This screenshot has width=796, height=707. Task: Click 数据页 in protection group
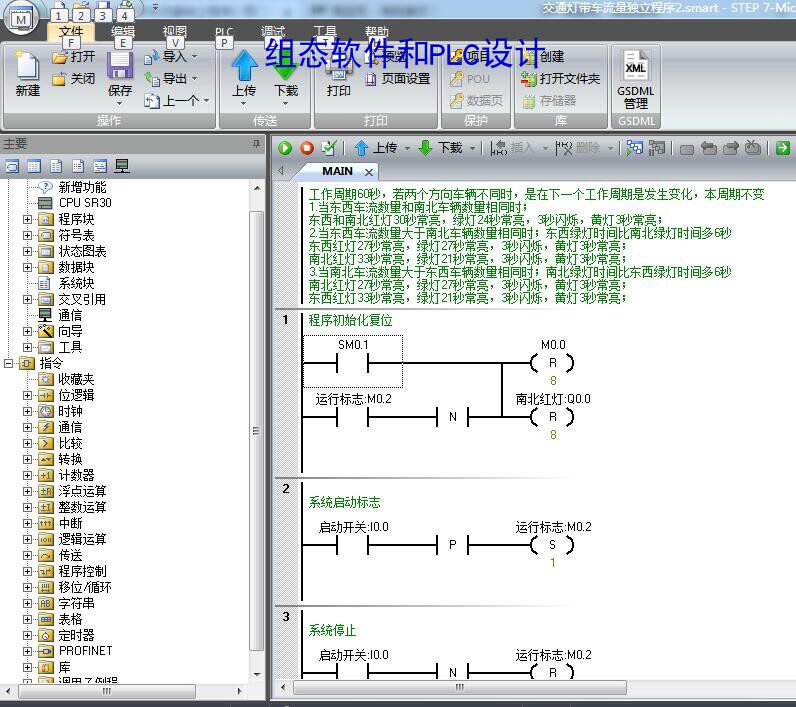click(x=476, y=100)
